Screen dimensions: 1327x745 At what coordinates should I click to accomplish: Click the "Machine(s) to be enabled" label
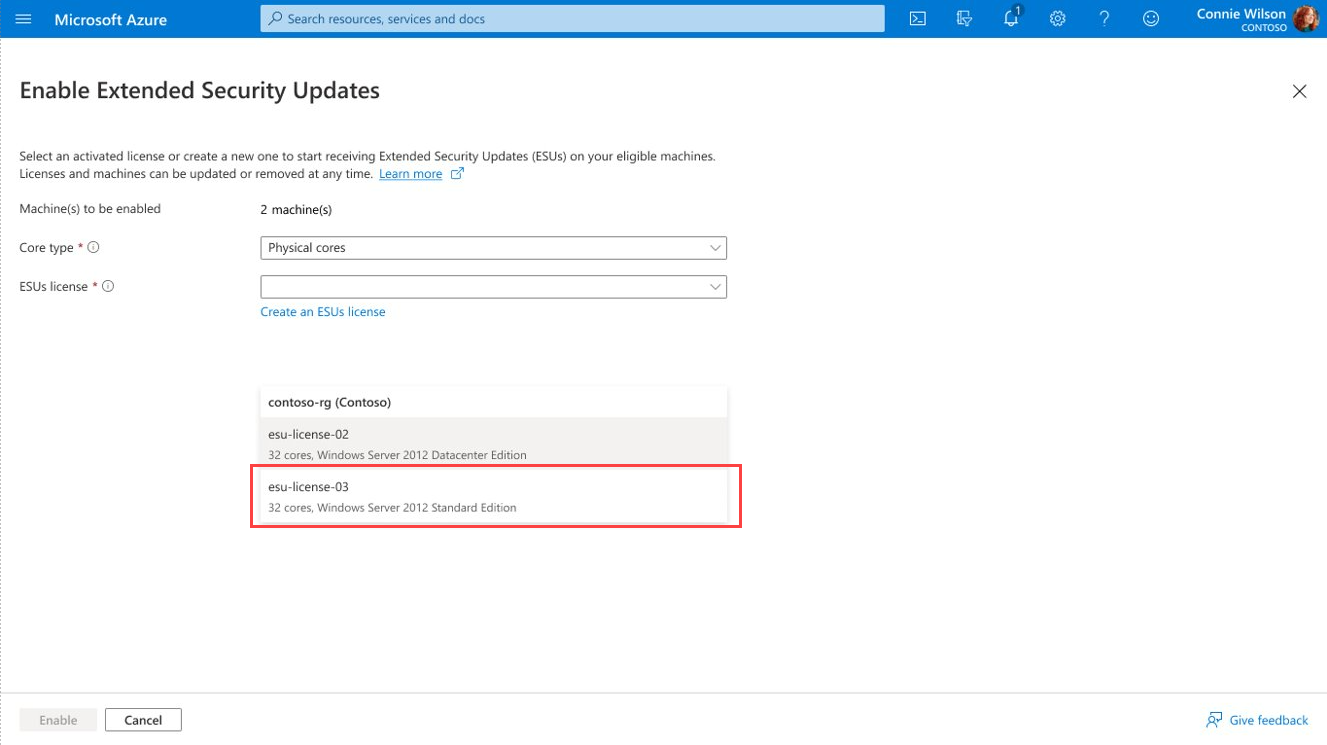(x=90, y=209)
